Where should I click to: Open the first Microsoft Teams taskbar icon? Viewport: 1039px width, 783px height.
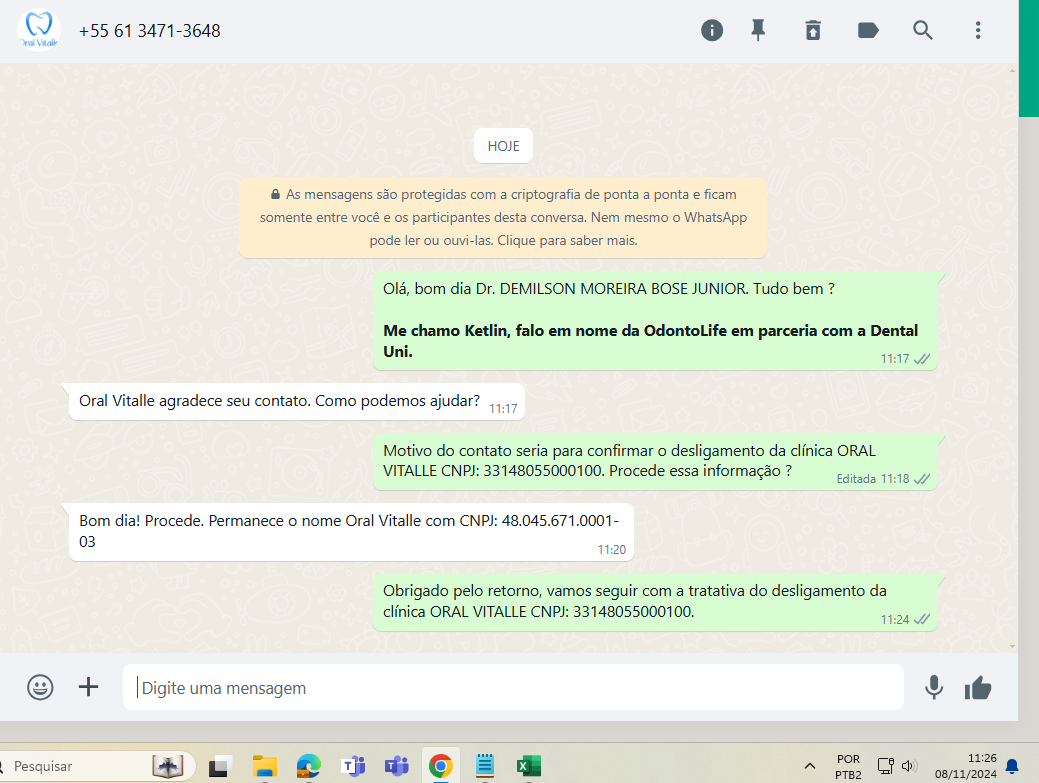[353, 766]
